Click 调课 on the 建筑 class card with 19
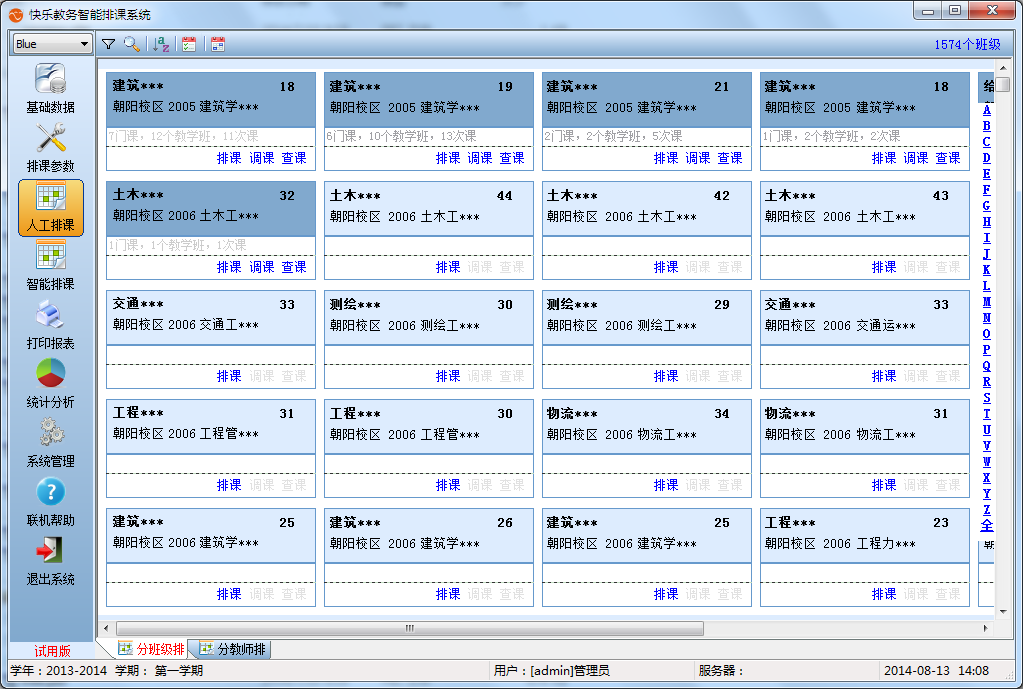1023x689 pixels. pos(480,158)
